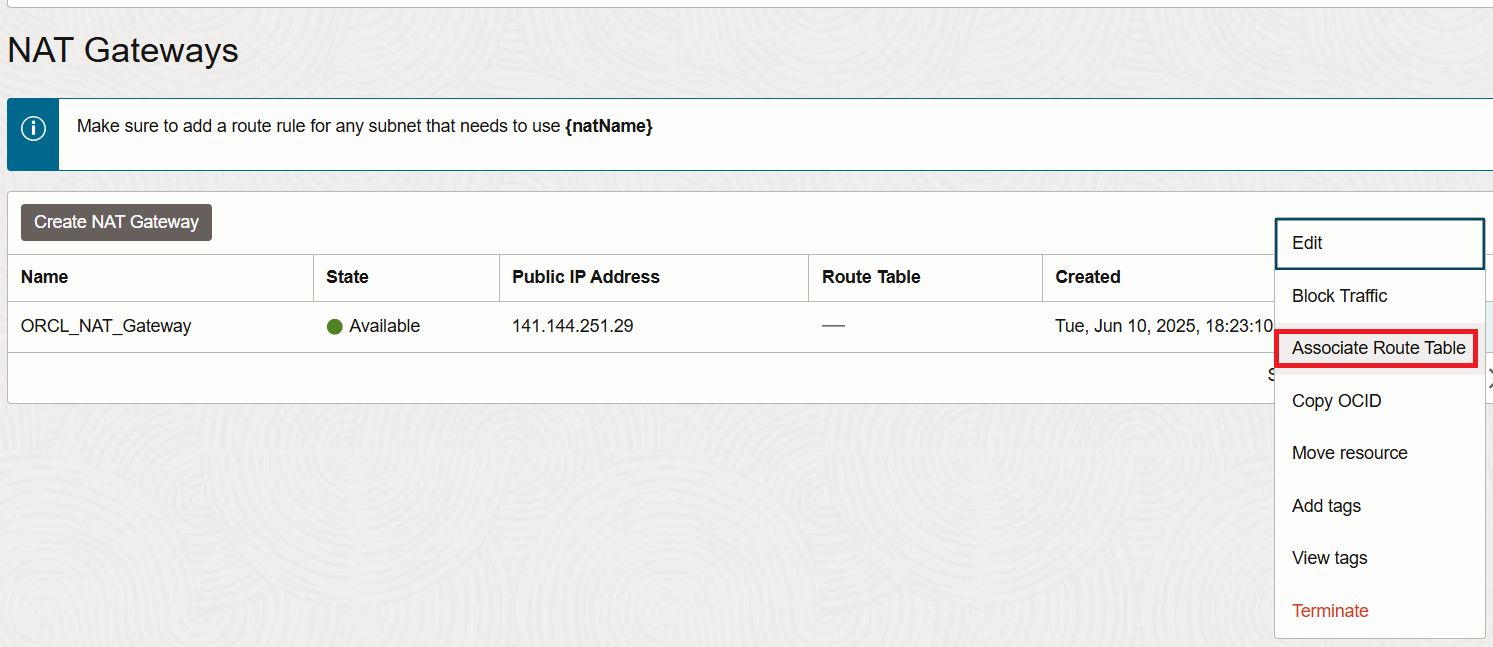This screenshot has width=1493, height=647.
Task: Click the created date Tue, Jun 10, 2025
Action: tap(1164, 326)
